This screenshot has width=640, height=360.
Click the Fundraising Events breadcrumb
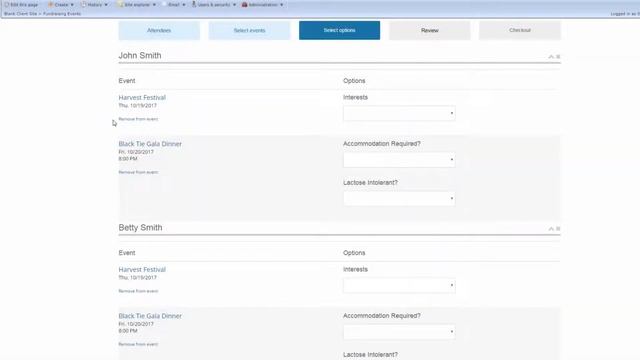62,13
